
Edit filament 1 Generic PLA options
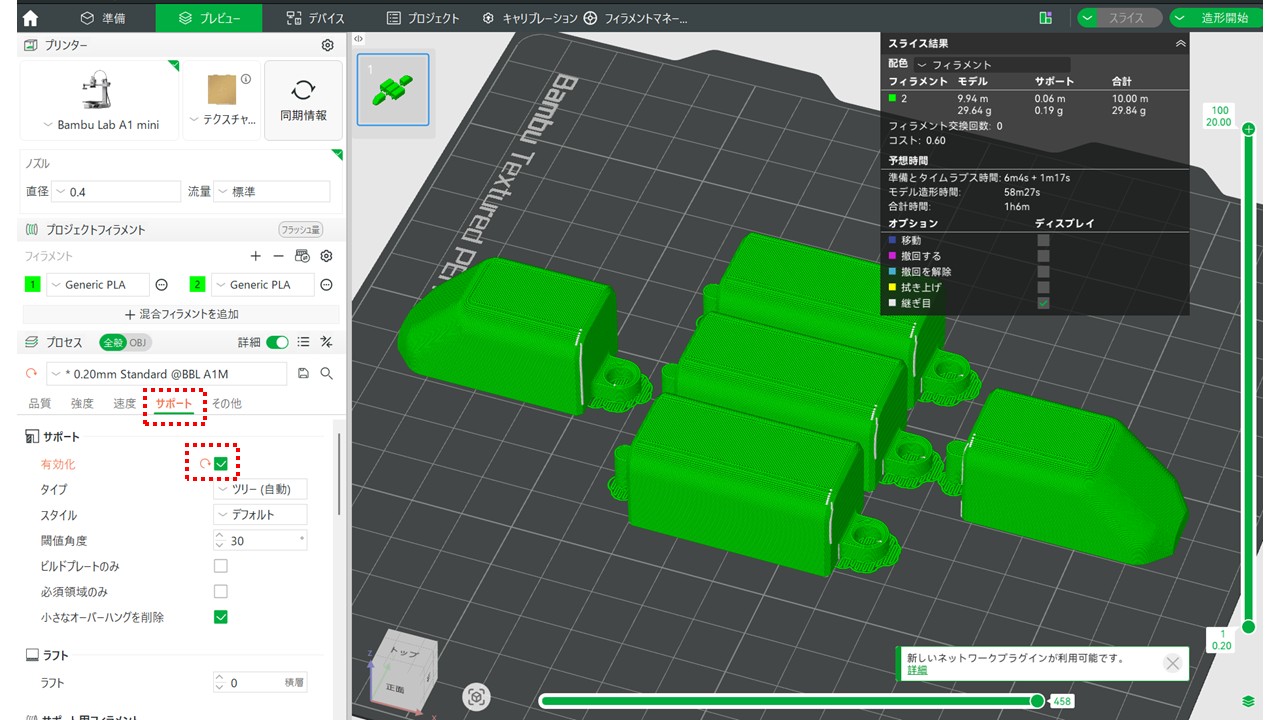tap(161, 285)
